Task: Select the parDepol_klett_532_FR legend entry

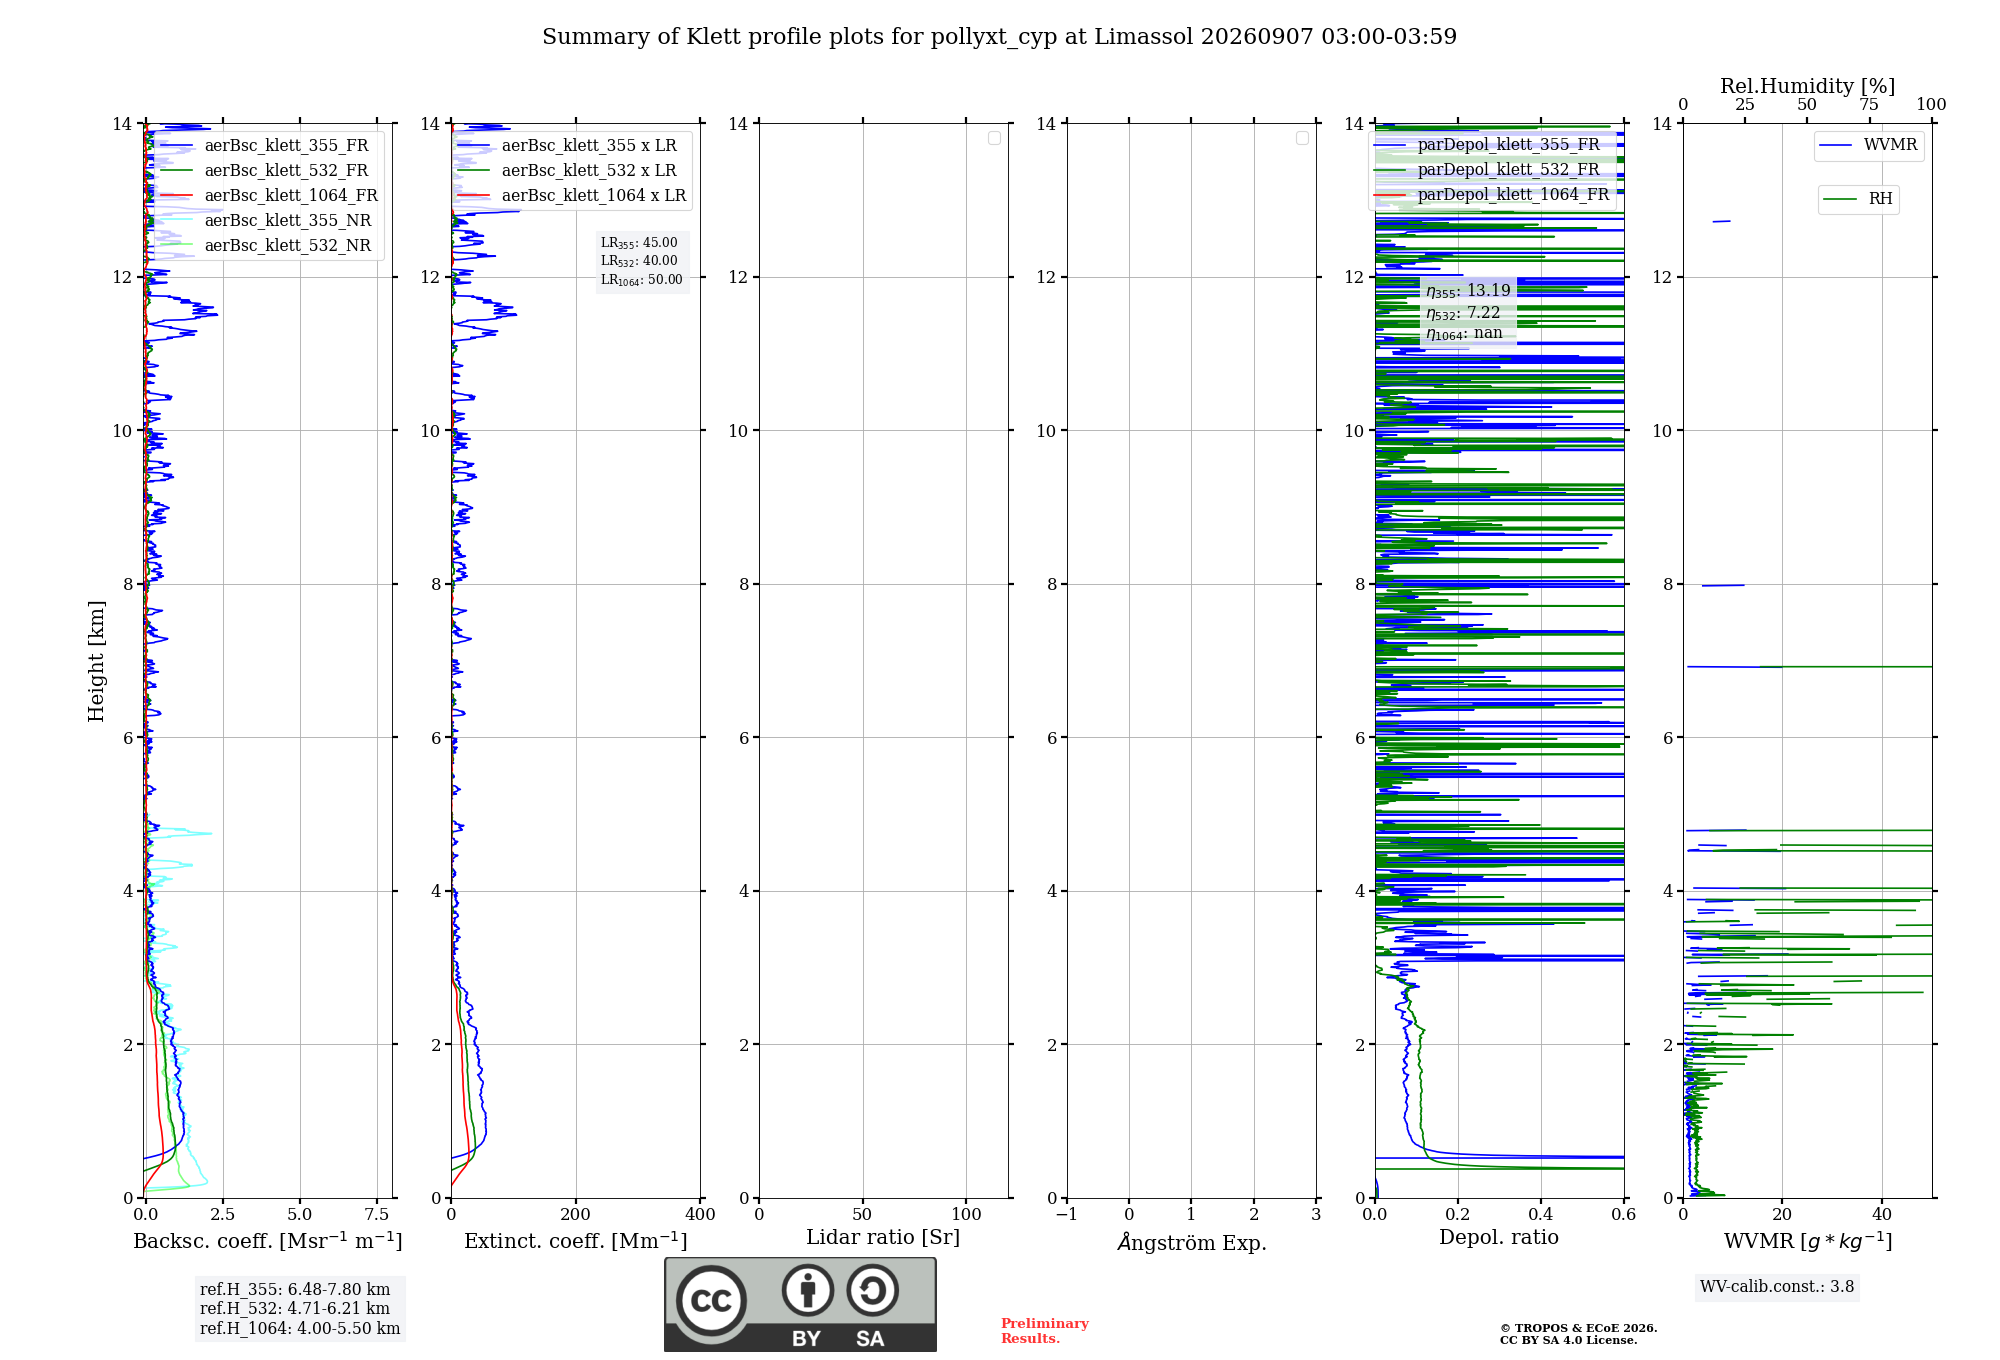Action: tap(1486, 170)
